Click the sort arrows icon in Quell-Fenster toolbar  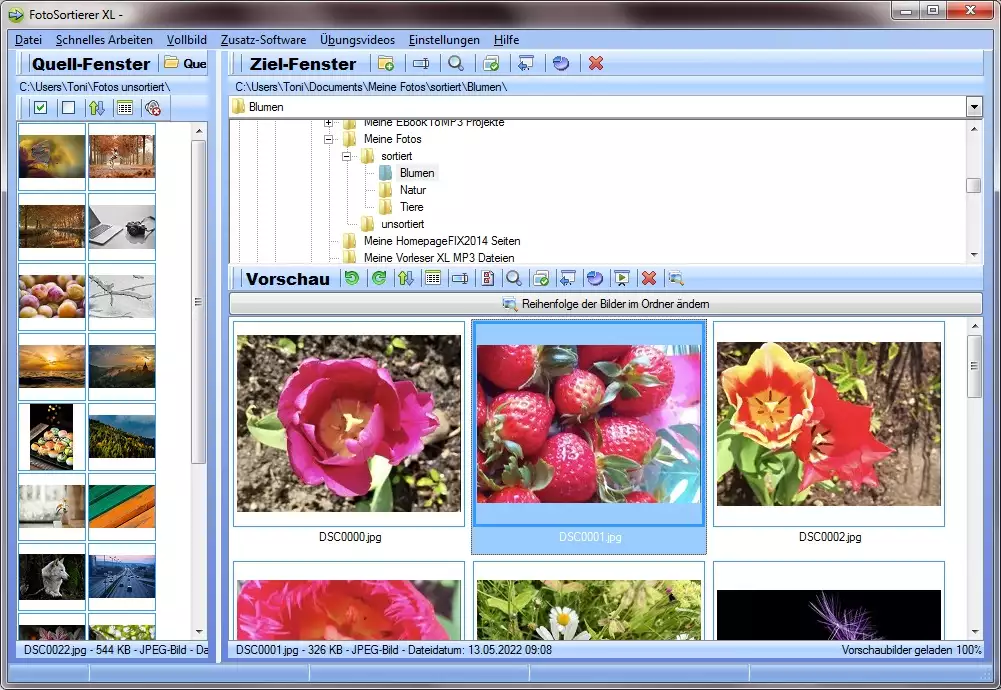[96, 108]
